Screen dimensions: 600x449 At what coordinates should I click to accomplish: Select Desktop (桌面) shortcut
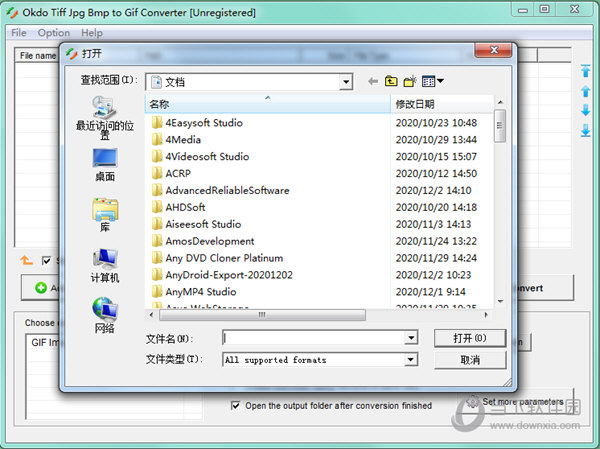(104, 165)
